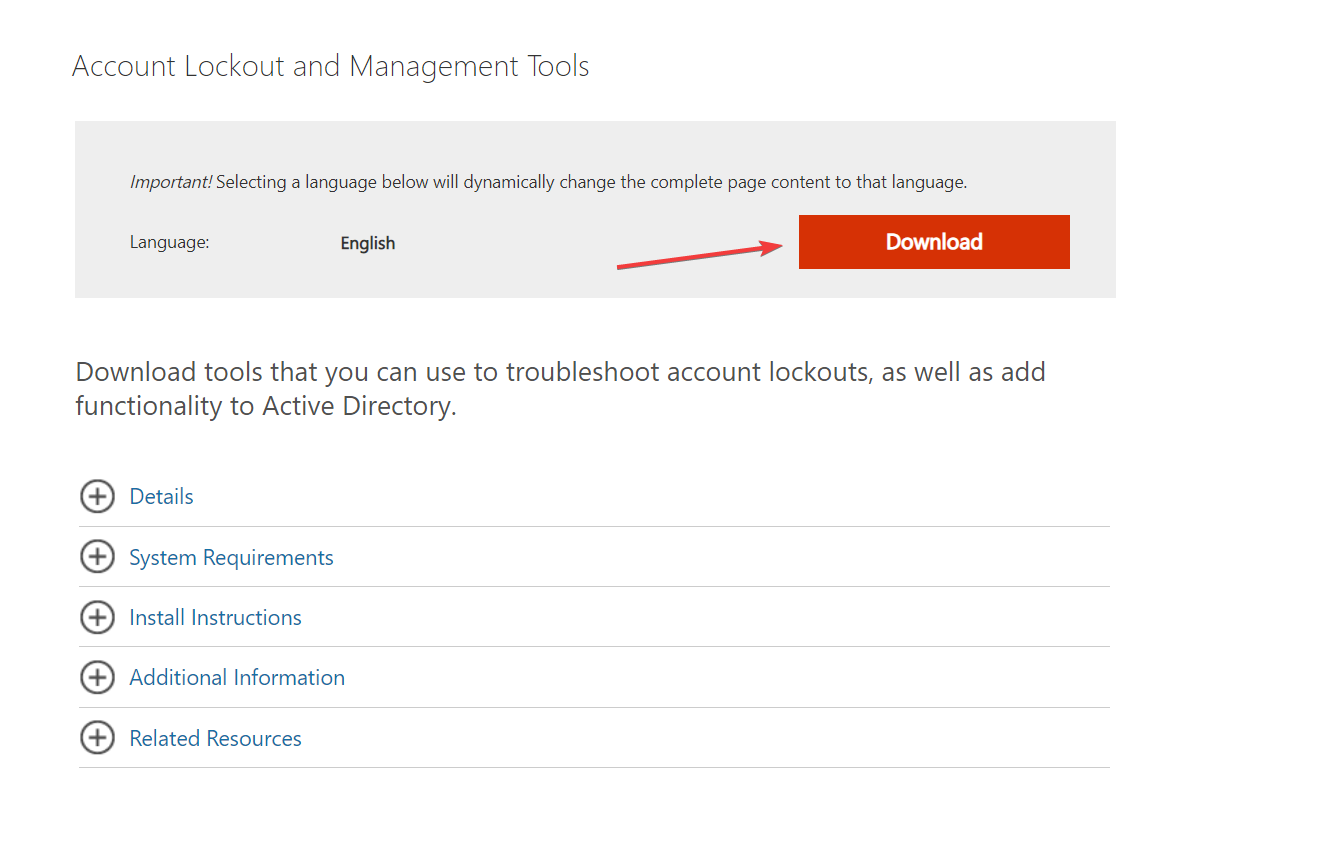Click the Additional Information plus icon

click(x=97, y=677)
